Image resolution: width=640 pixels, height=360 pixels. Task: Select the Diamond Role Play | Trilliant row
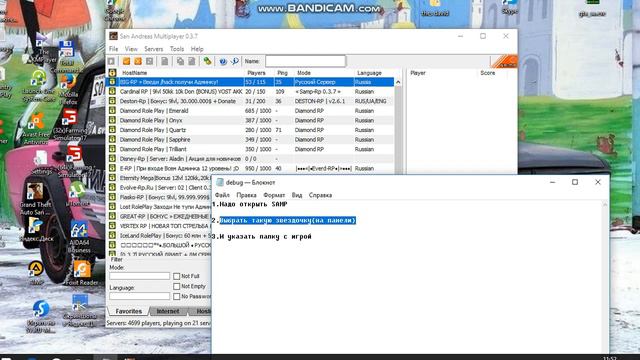click(250, 149)
